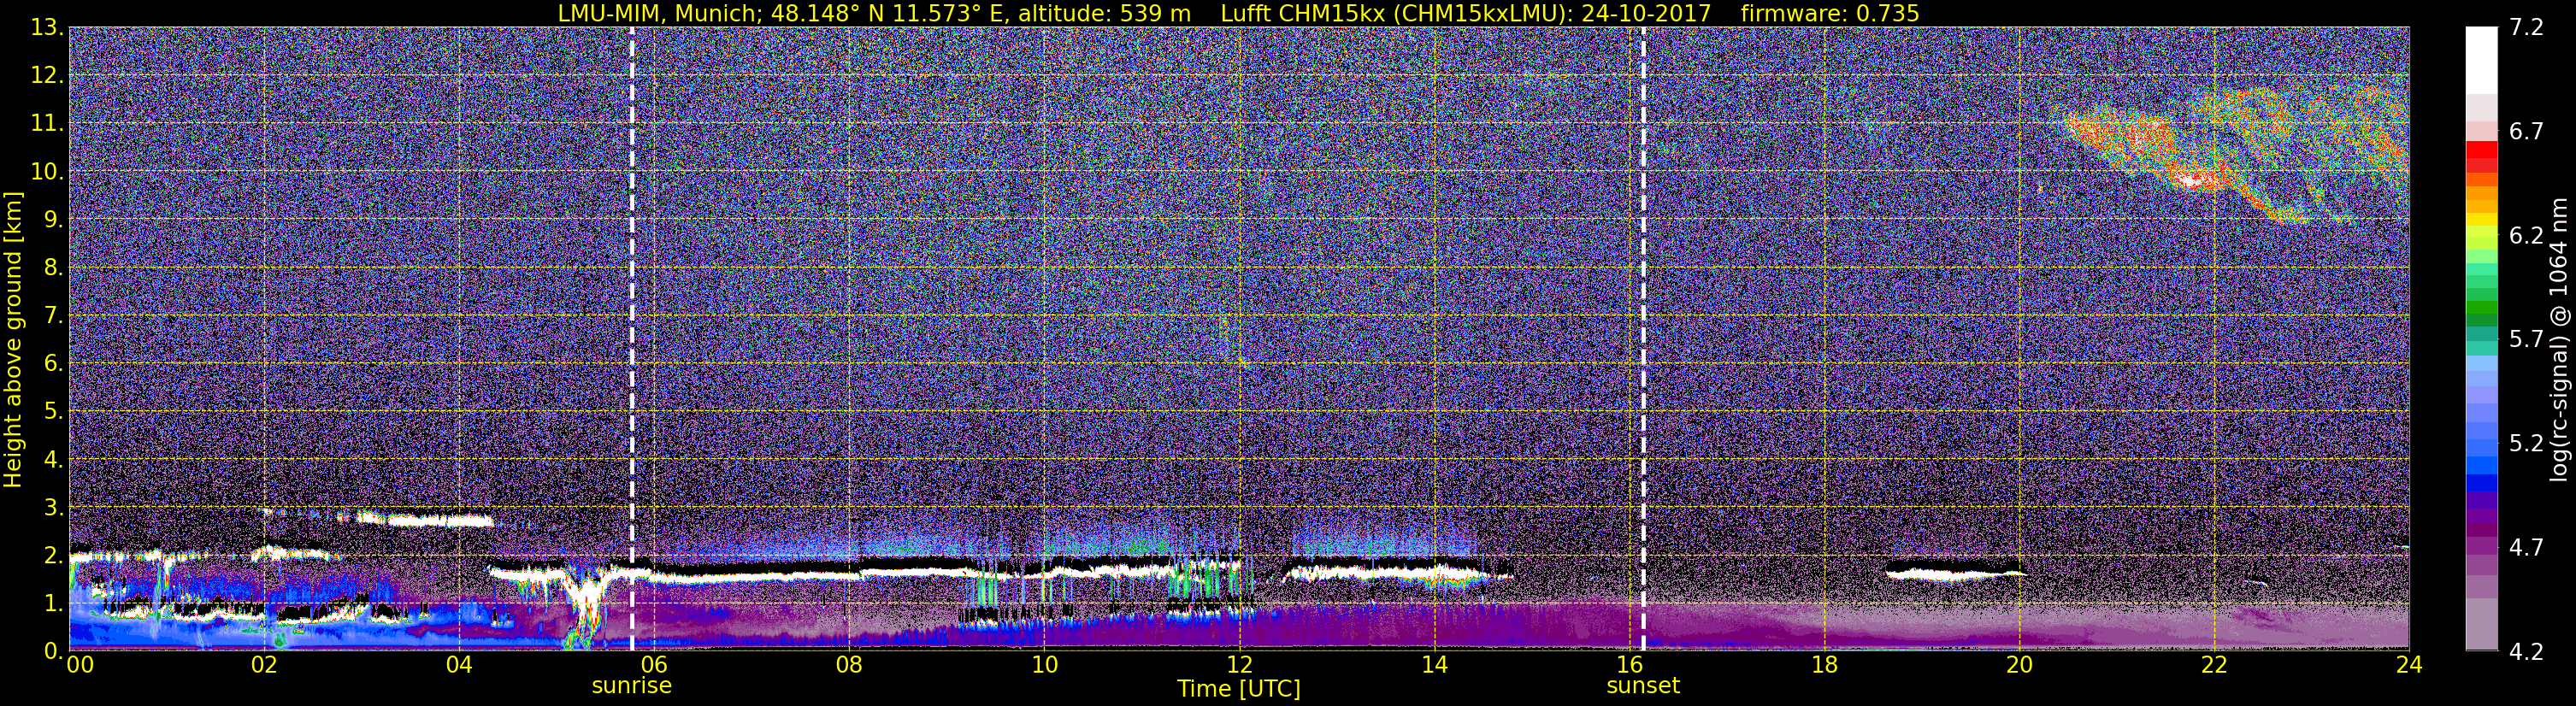Click the '5.7' colorbar tick label
The image size is (2576, 706).
2526,340
